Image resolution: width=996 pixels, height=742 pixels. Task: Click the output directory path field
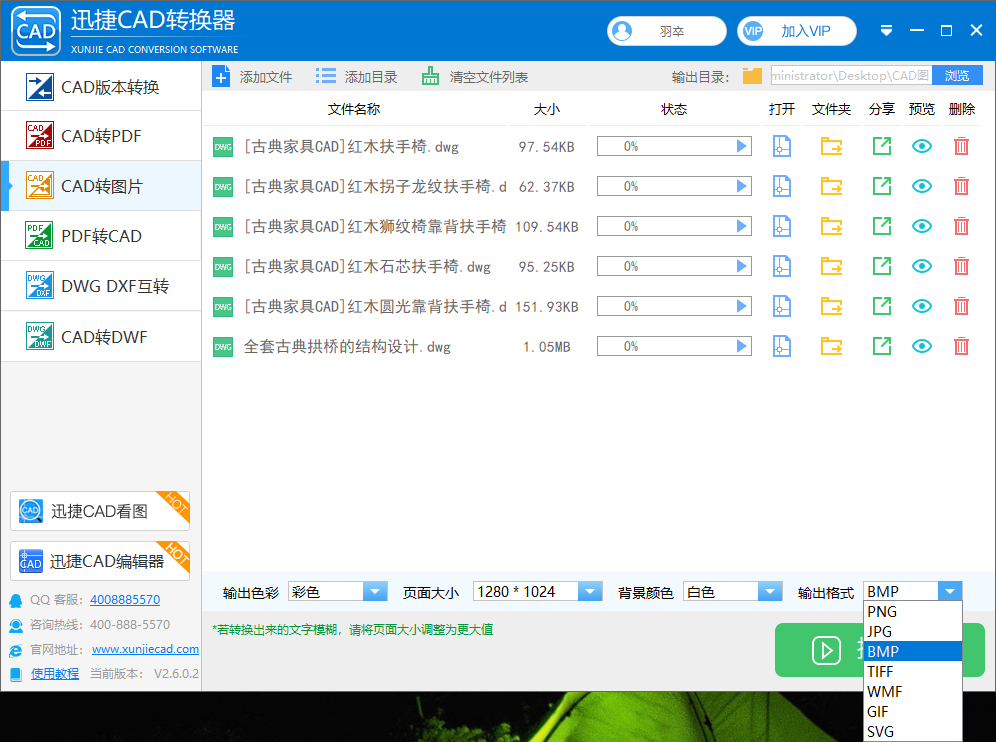click(x=851, y=76)
